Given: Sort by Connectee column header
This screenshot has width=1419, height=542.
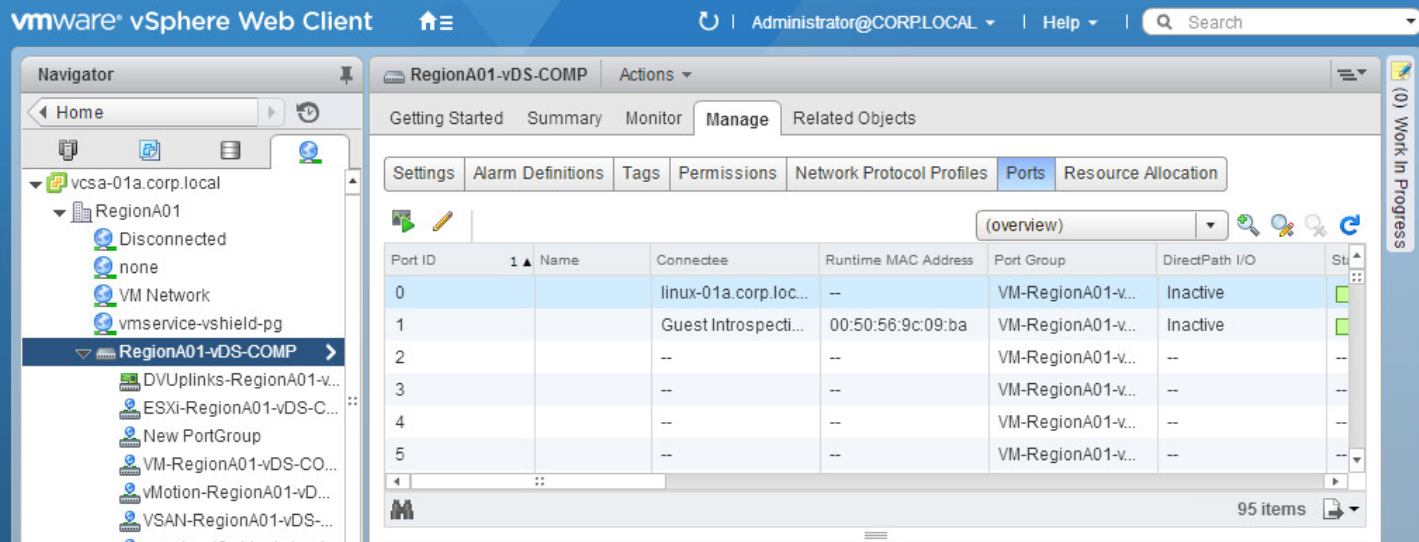Looking at the screenshot, I should [x=734, y=260].
